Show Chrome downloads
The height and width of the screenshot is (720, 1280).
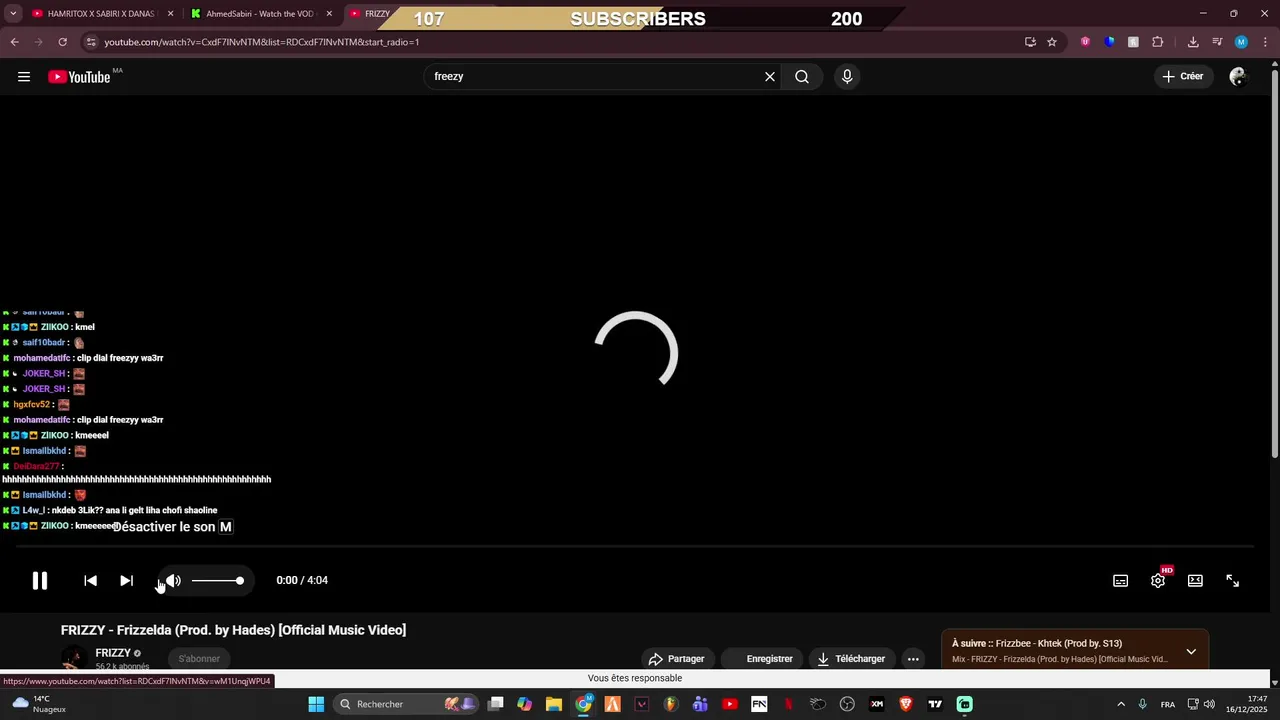click(1193, 42)
